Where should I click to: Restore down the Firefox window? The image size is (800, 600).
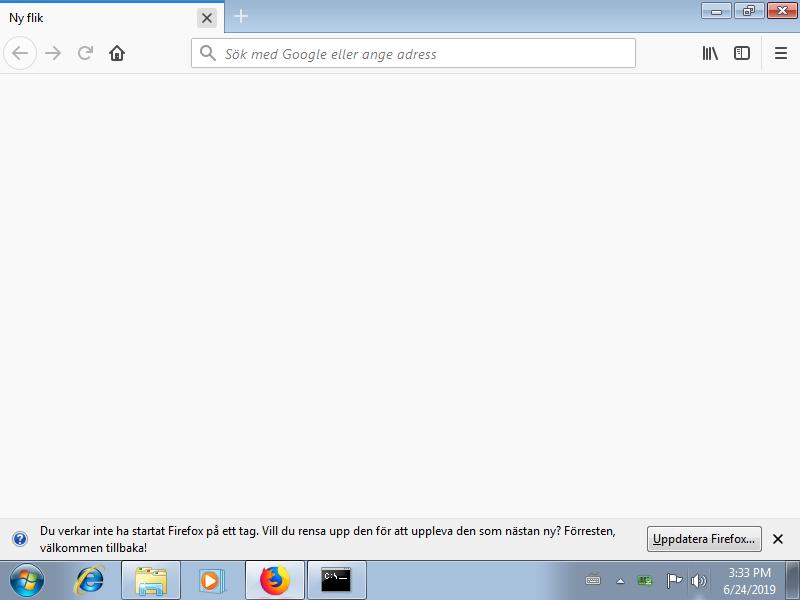(749, 11)
